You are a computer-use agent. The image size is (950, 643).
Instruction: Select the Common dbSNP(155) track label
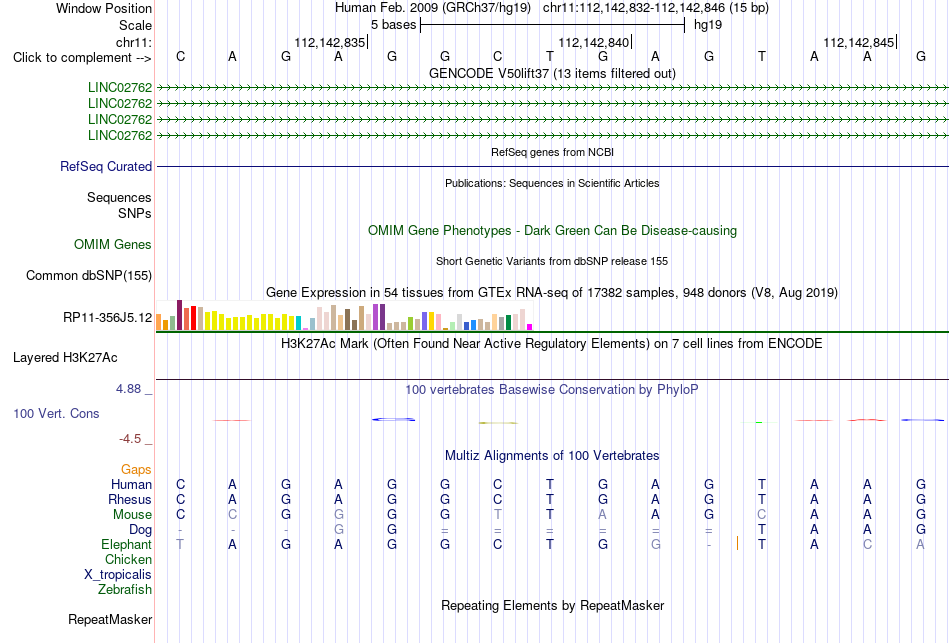click(x=89, y=275)
